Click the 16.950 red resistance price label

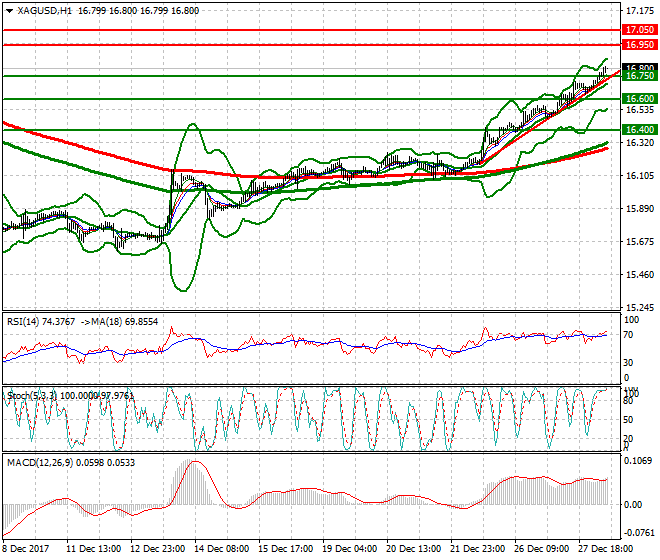(639, 45)
